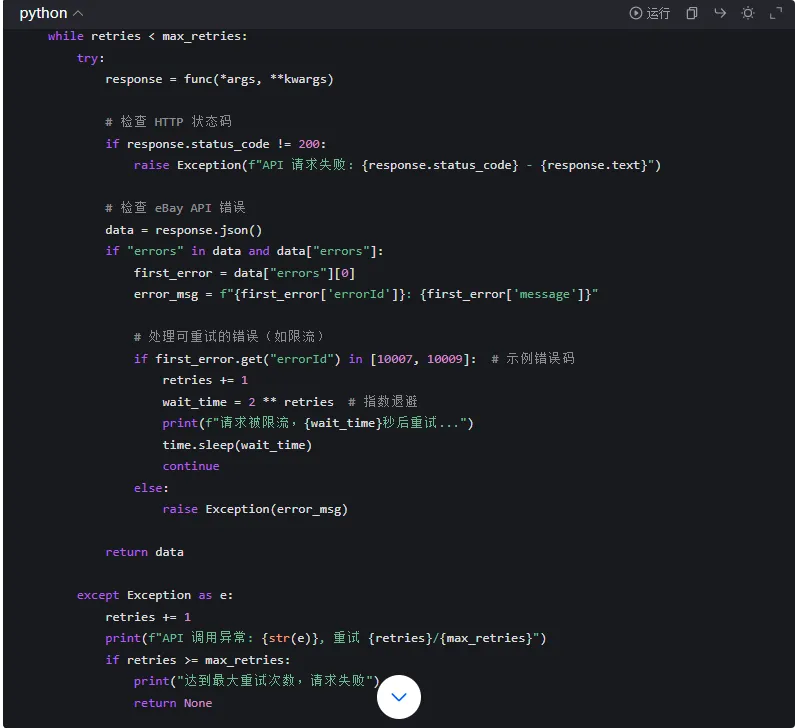The height and width of the screenshot is (728, 795).
Task: Click 'data = response.json()' line
Action: [184, 230]
